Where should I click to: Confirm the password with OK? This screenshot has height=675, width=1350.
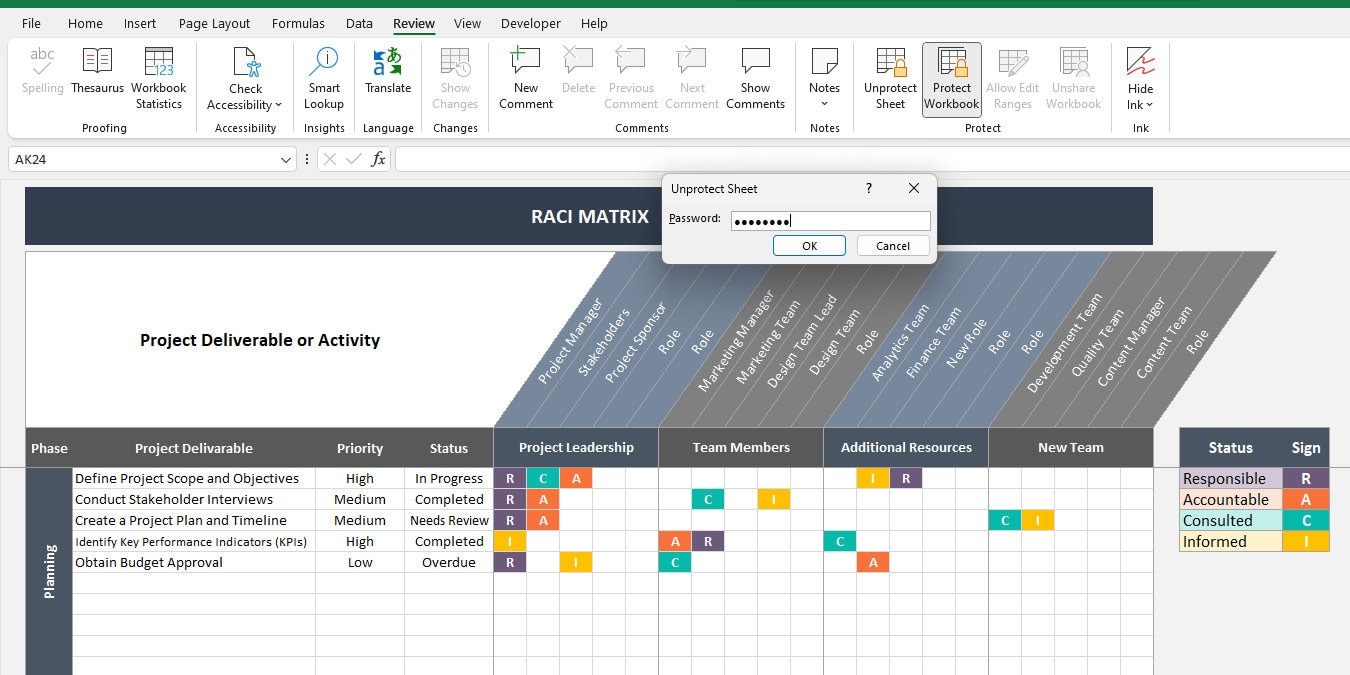point(809,245)
